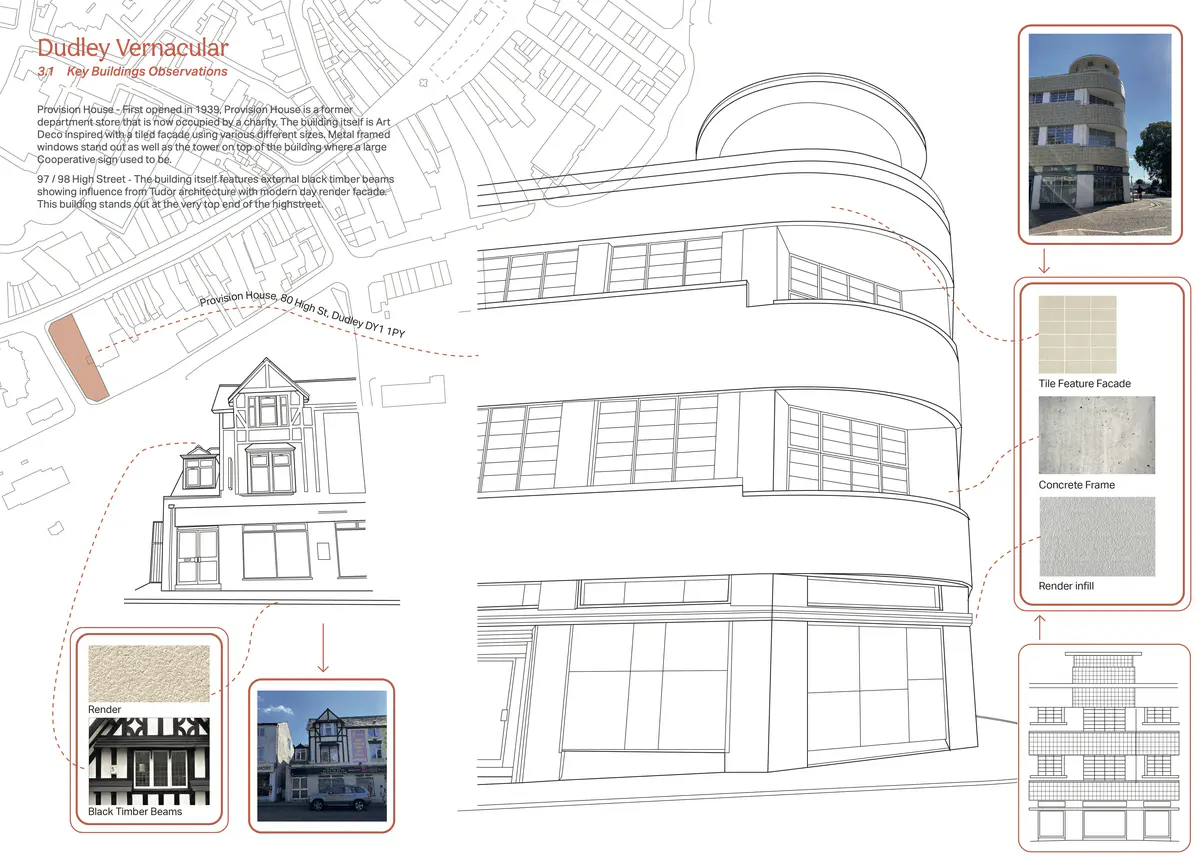
Task: Click the Render infill material sample
Action: tap(1095, 537)
